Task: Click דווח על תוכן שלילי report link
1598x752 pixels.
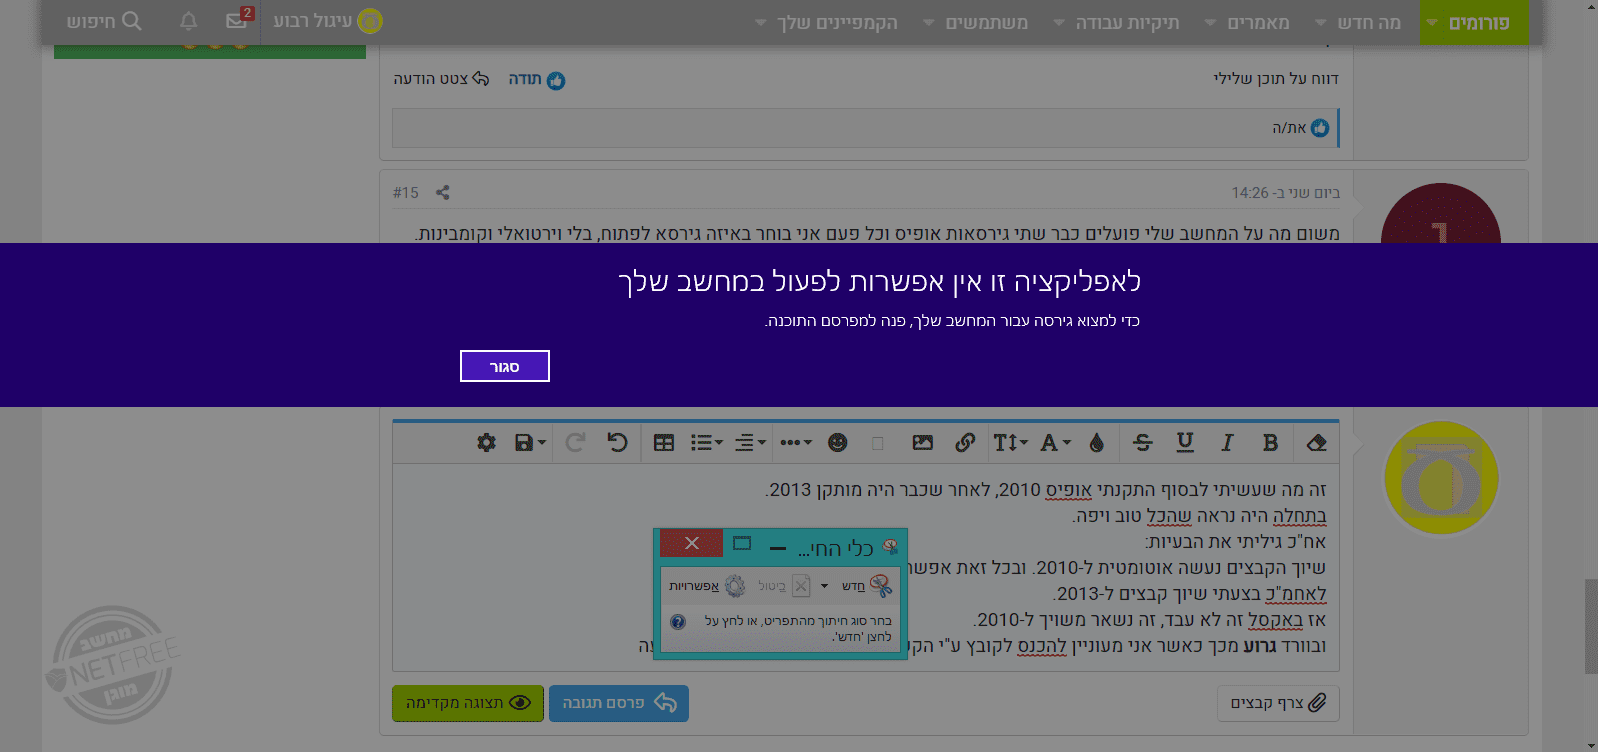Action: click(x=1276, y=78)
